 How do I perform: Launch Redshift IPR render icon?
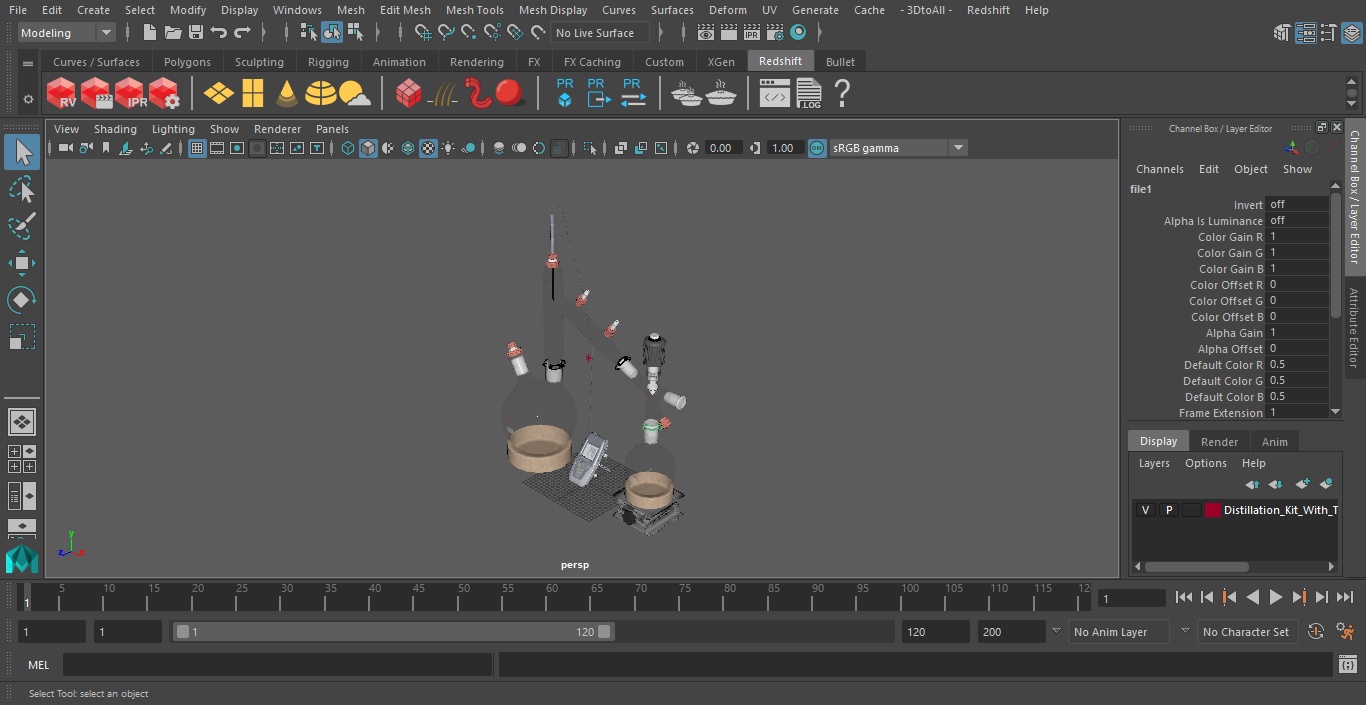coord(130,94)
